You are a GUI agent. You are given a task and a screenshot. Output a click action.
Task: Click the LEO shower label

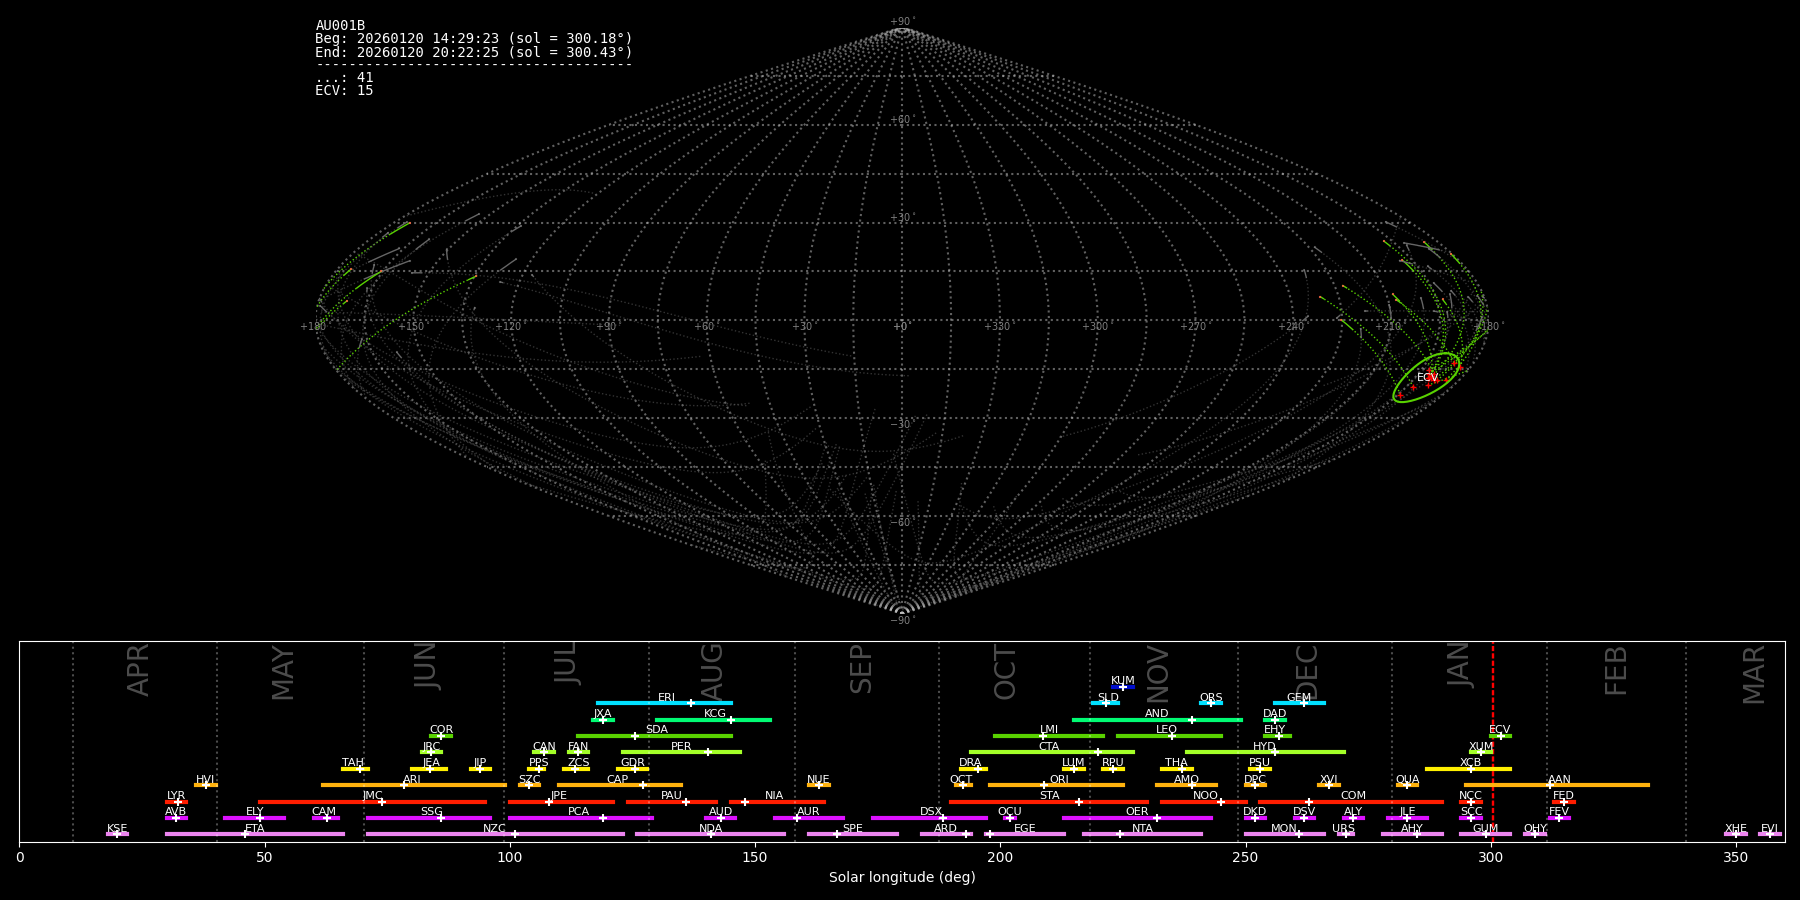pos(1167,729)
